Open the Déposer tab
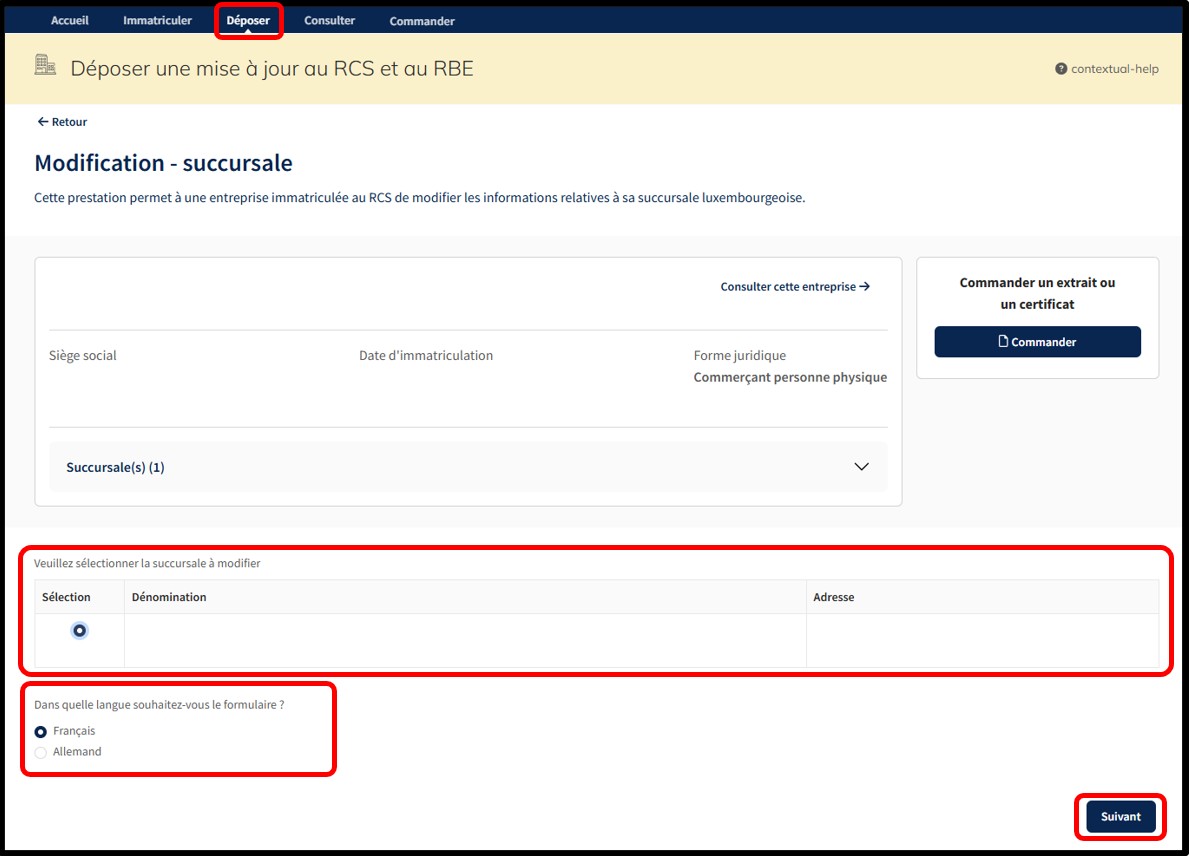Viewport: 1189px width, 856px height. 248,21
